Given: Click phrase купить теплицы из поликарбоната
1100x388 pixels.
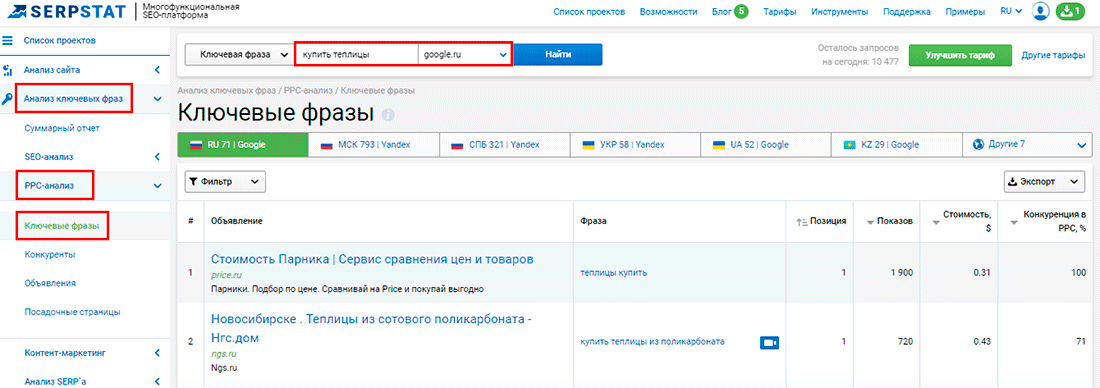Looking at the screenshot, I should (x=652, y=342).
